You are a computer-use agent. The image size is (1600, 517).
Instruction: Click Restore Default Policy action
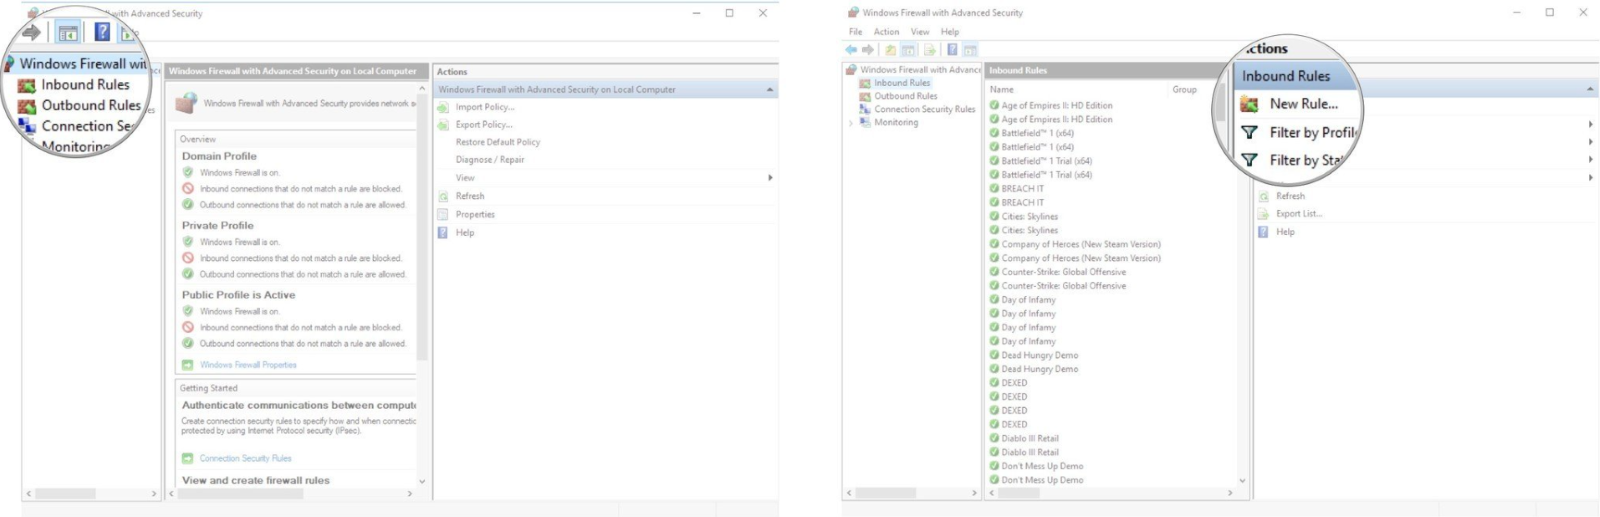point(498,142)
